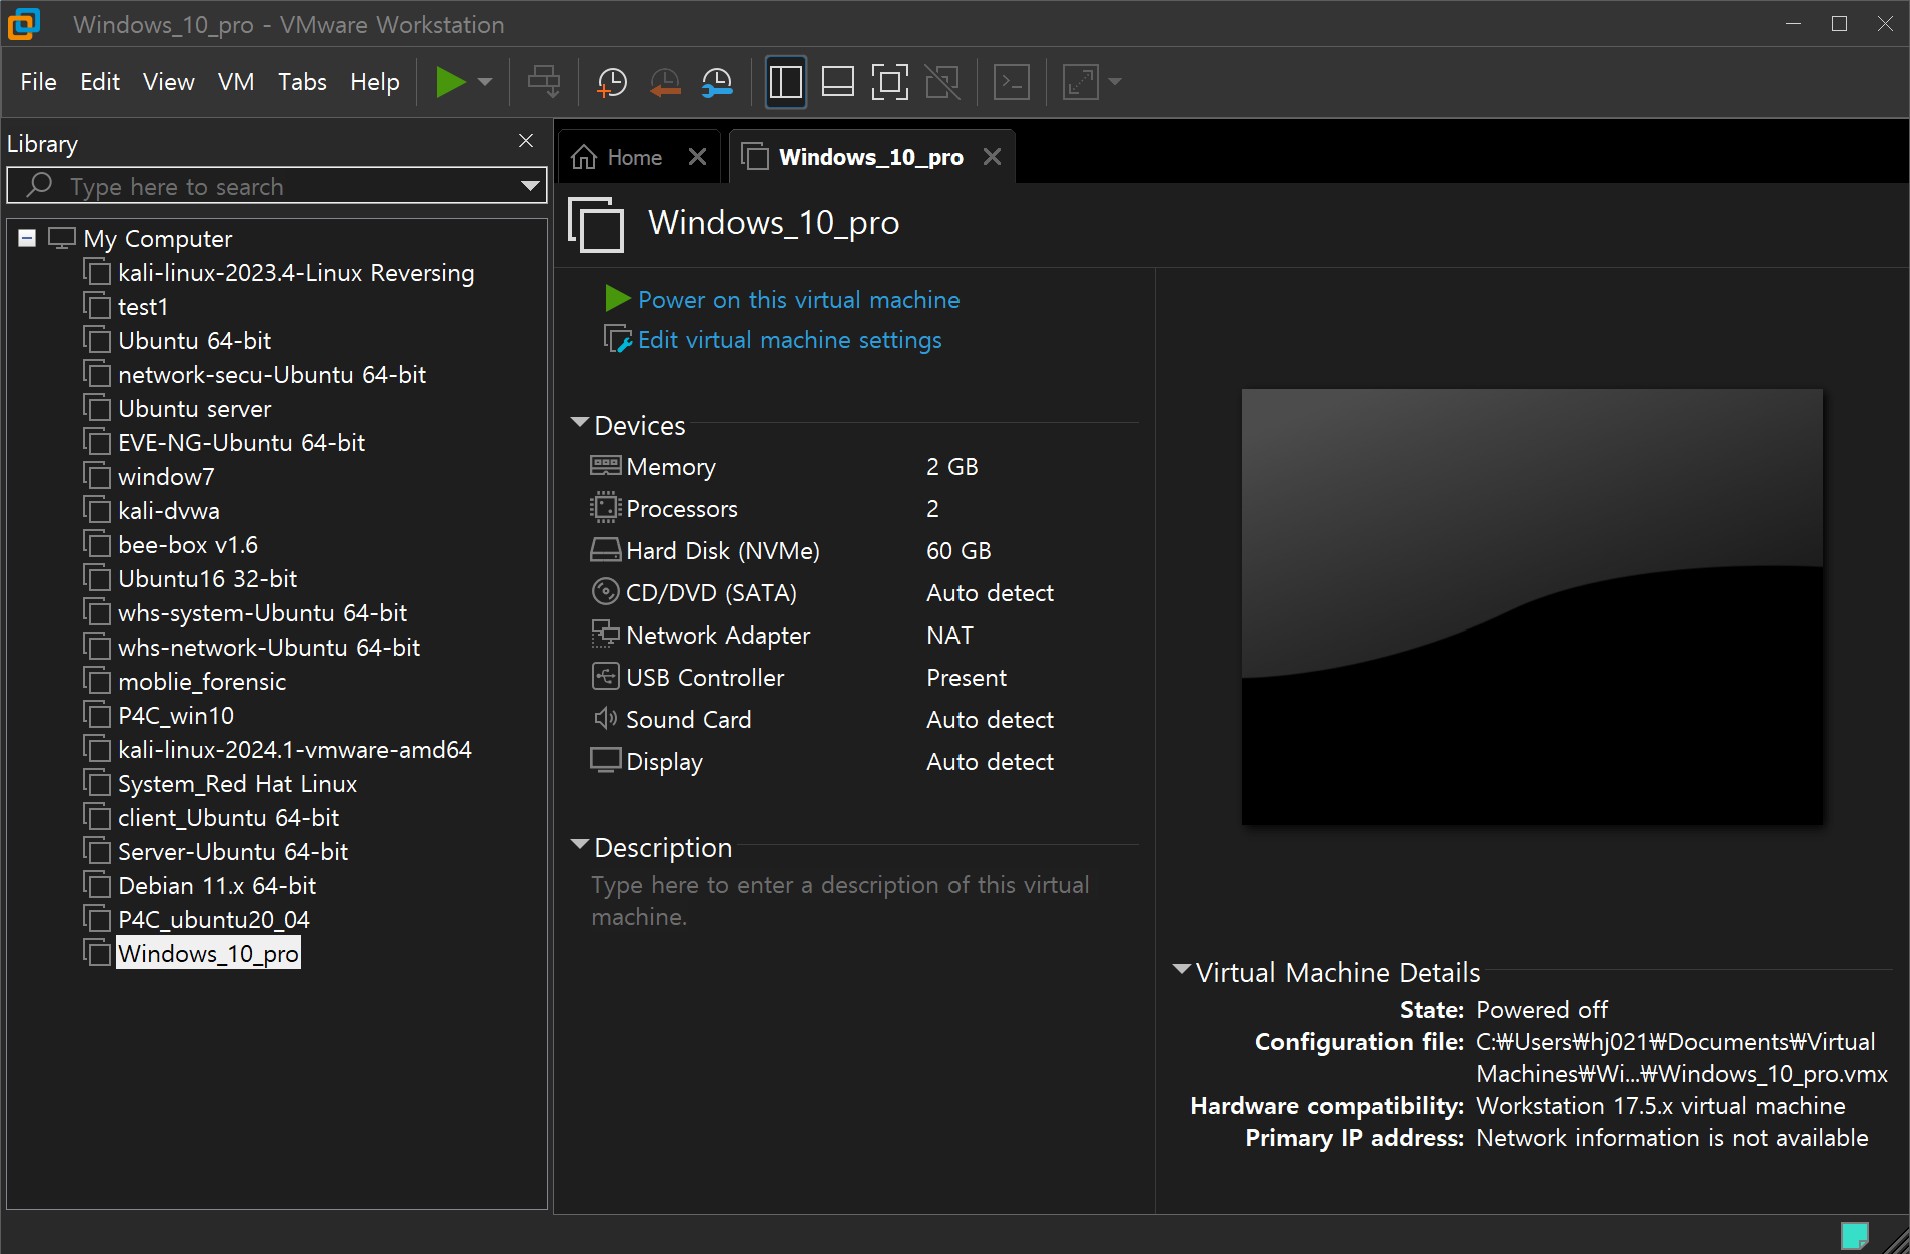
Task: Select Ubuntu16 32-bit VM
Action: point(207,578)
